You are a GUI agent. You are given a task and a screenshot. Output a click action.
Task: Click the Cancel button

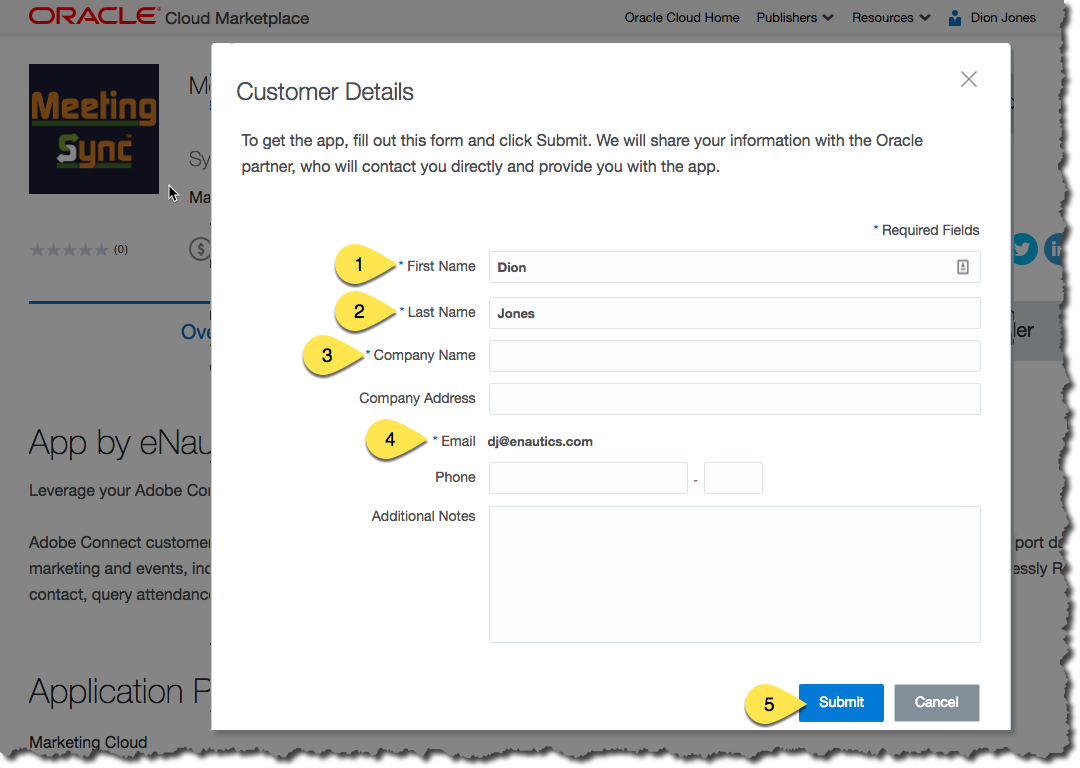point(936,702)
